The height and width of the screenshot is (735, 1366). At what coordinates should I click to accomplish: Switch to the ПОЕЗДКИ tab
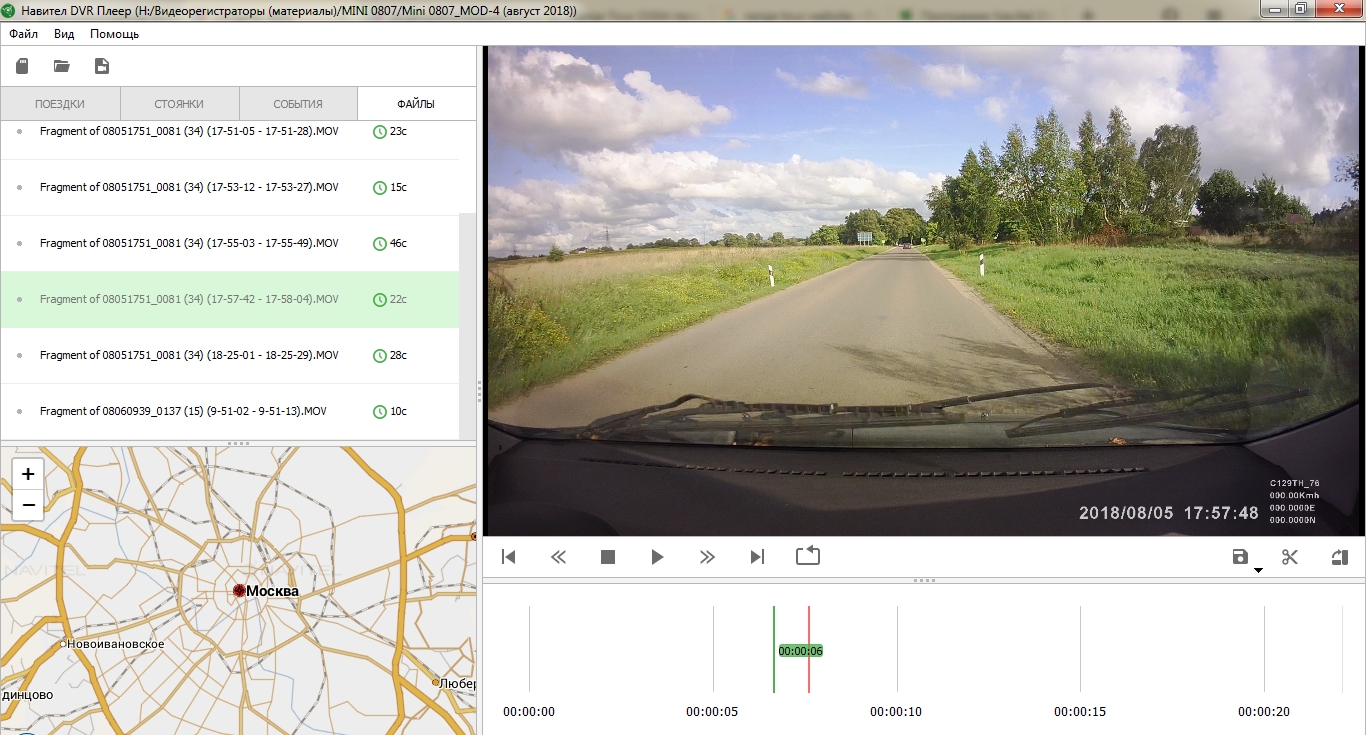coord(60,104)
